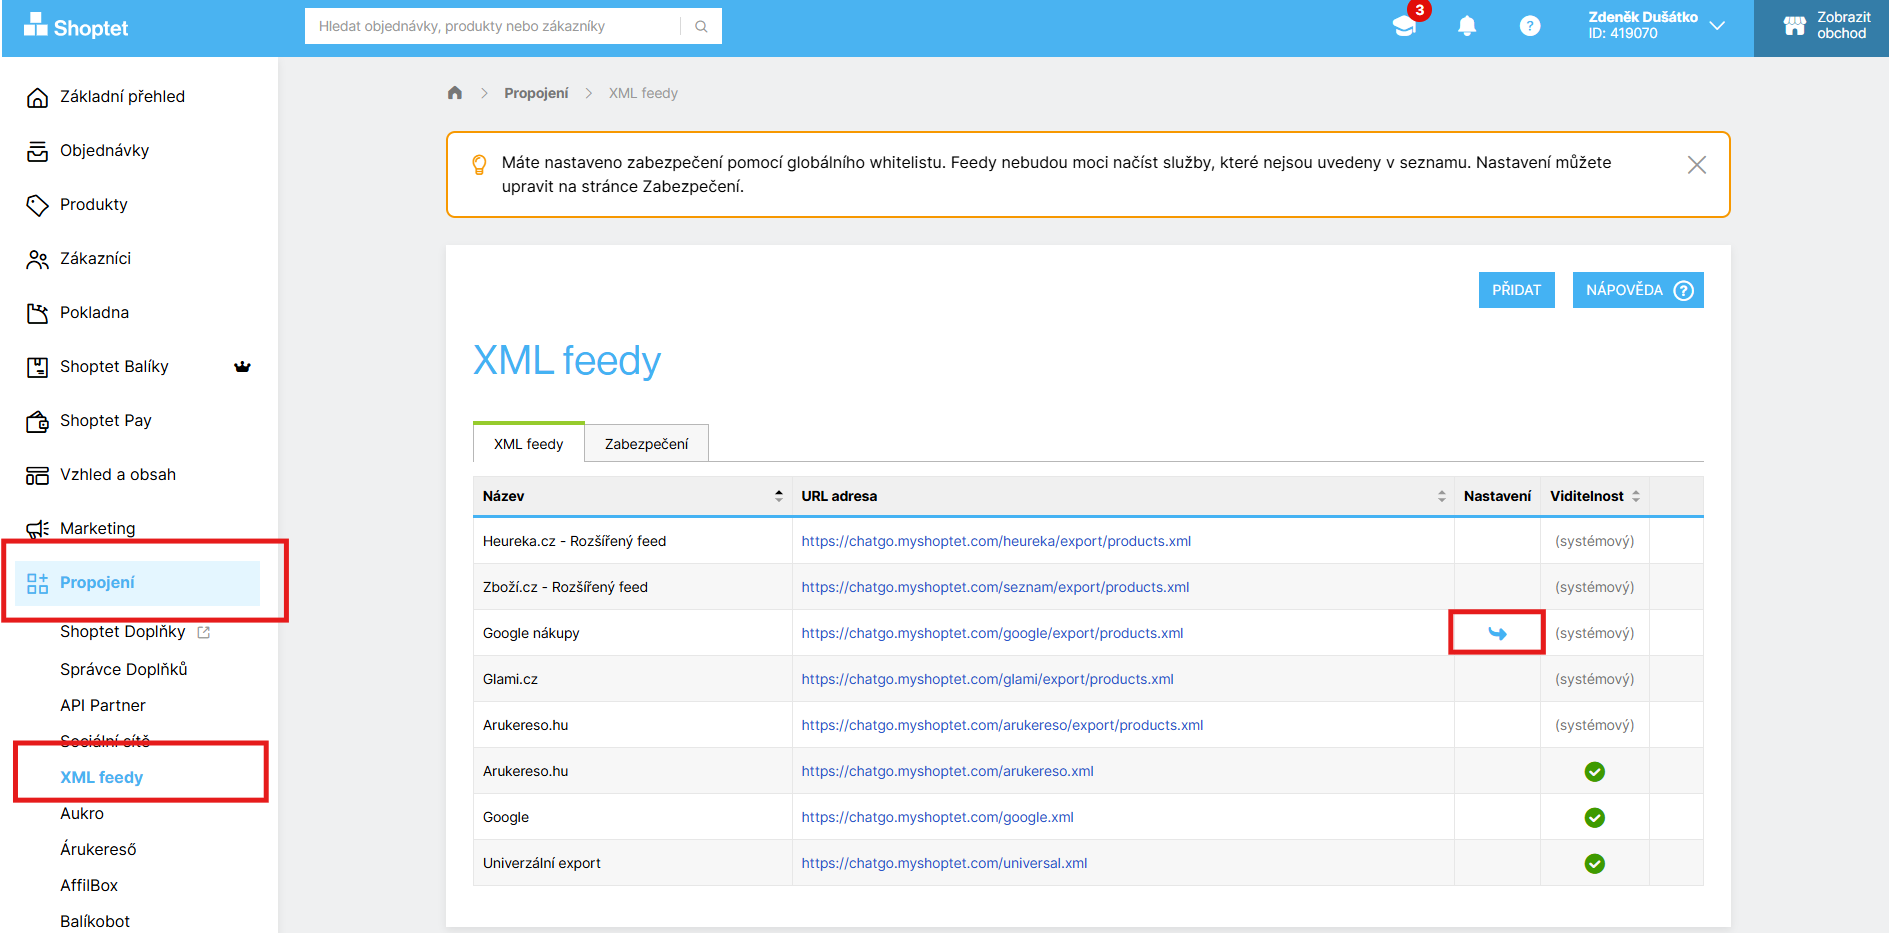The width and height of the screenshot is (1889, 933).
Task: Click the home breadcrumb icon
Action: pos(455,93)
